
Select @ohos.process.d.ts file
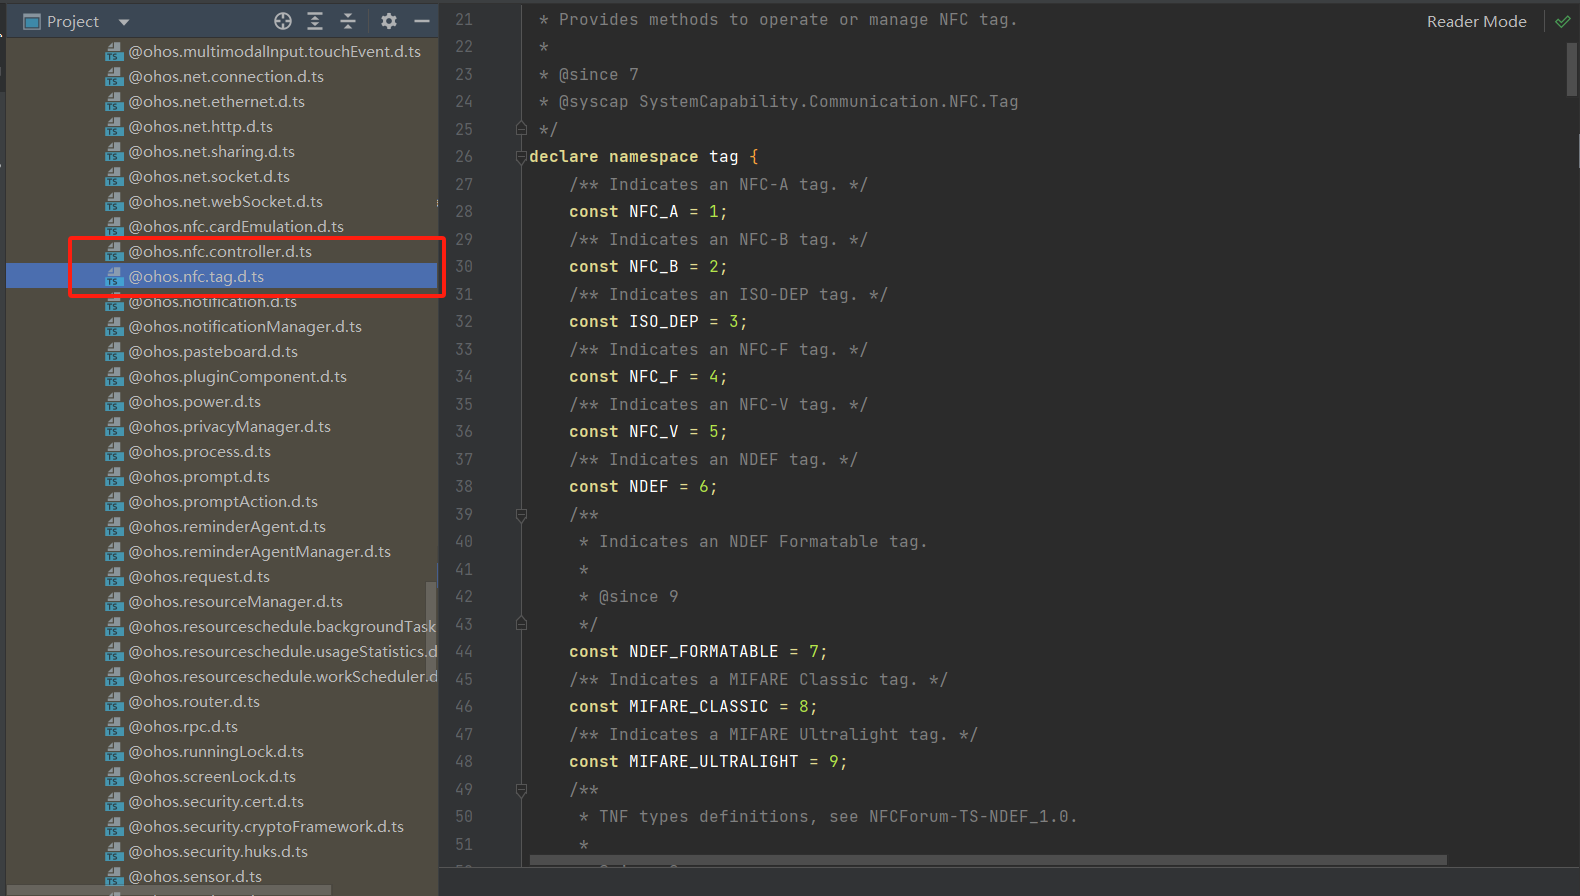point(199,451)
